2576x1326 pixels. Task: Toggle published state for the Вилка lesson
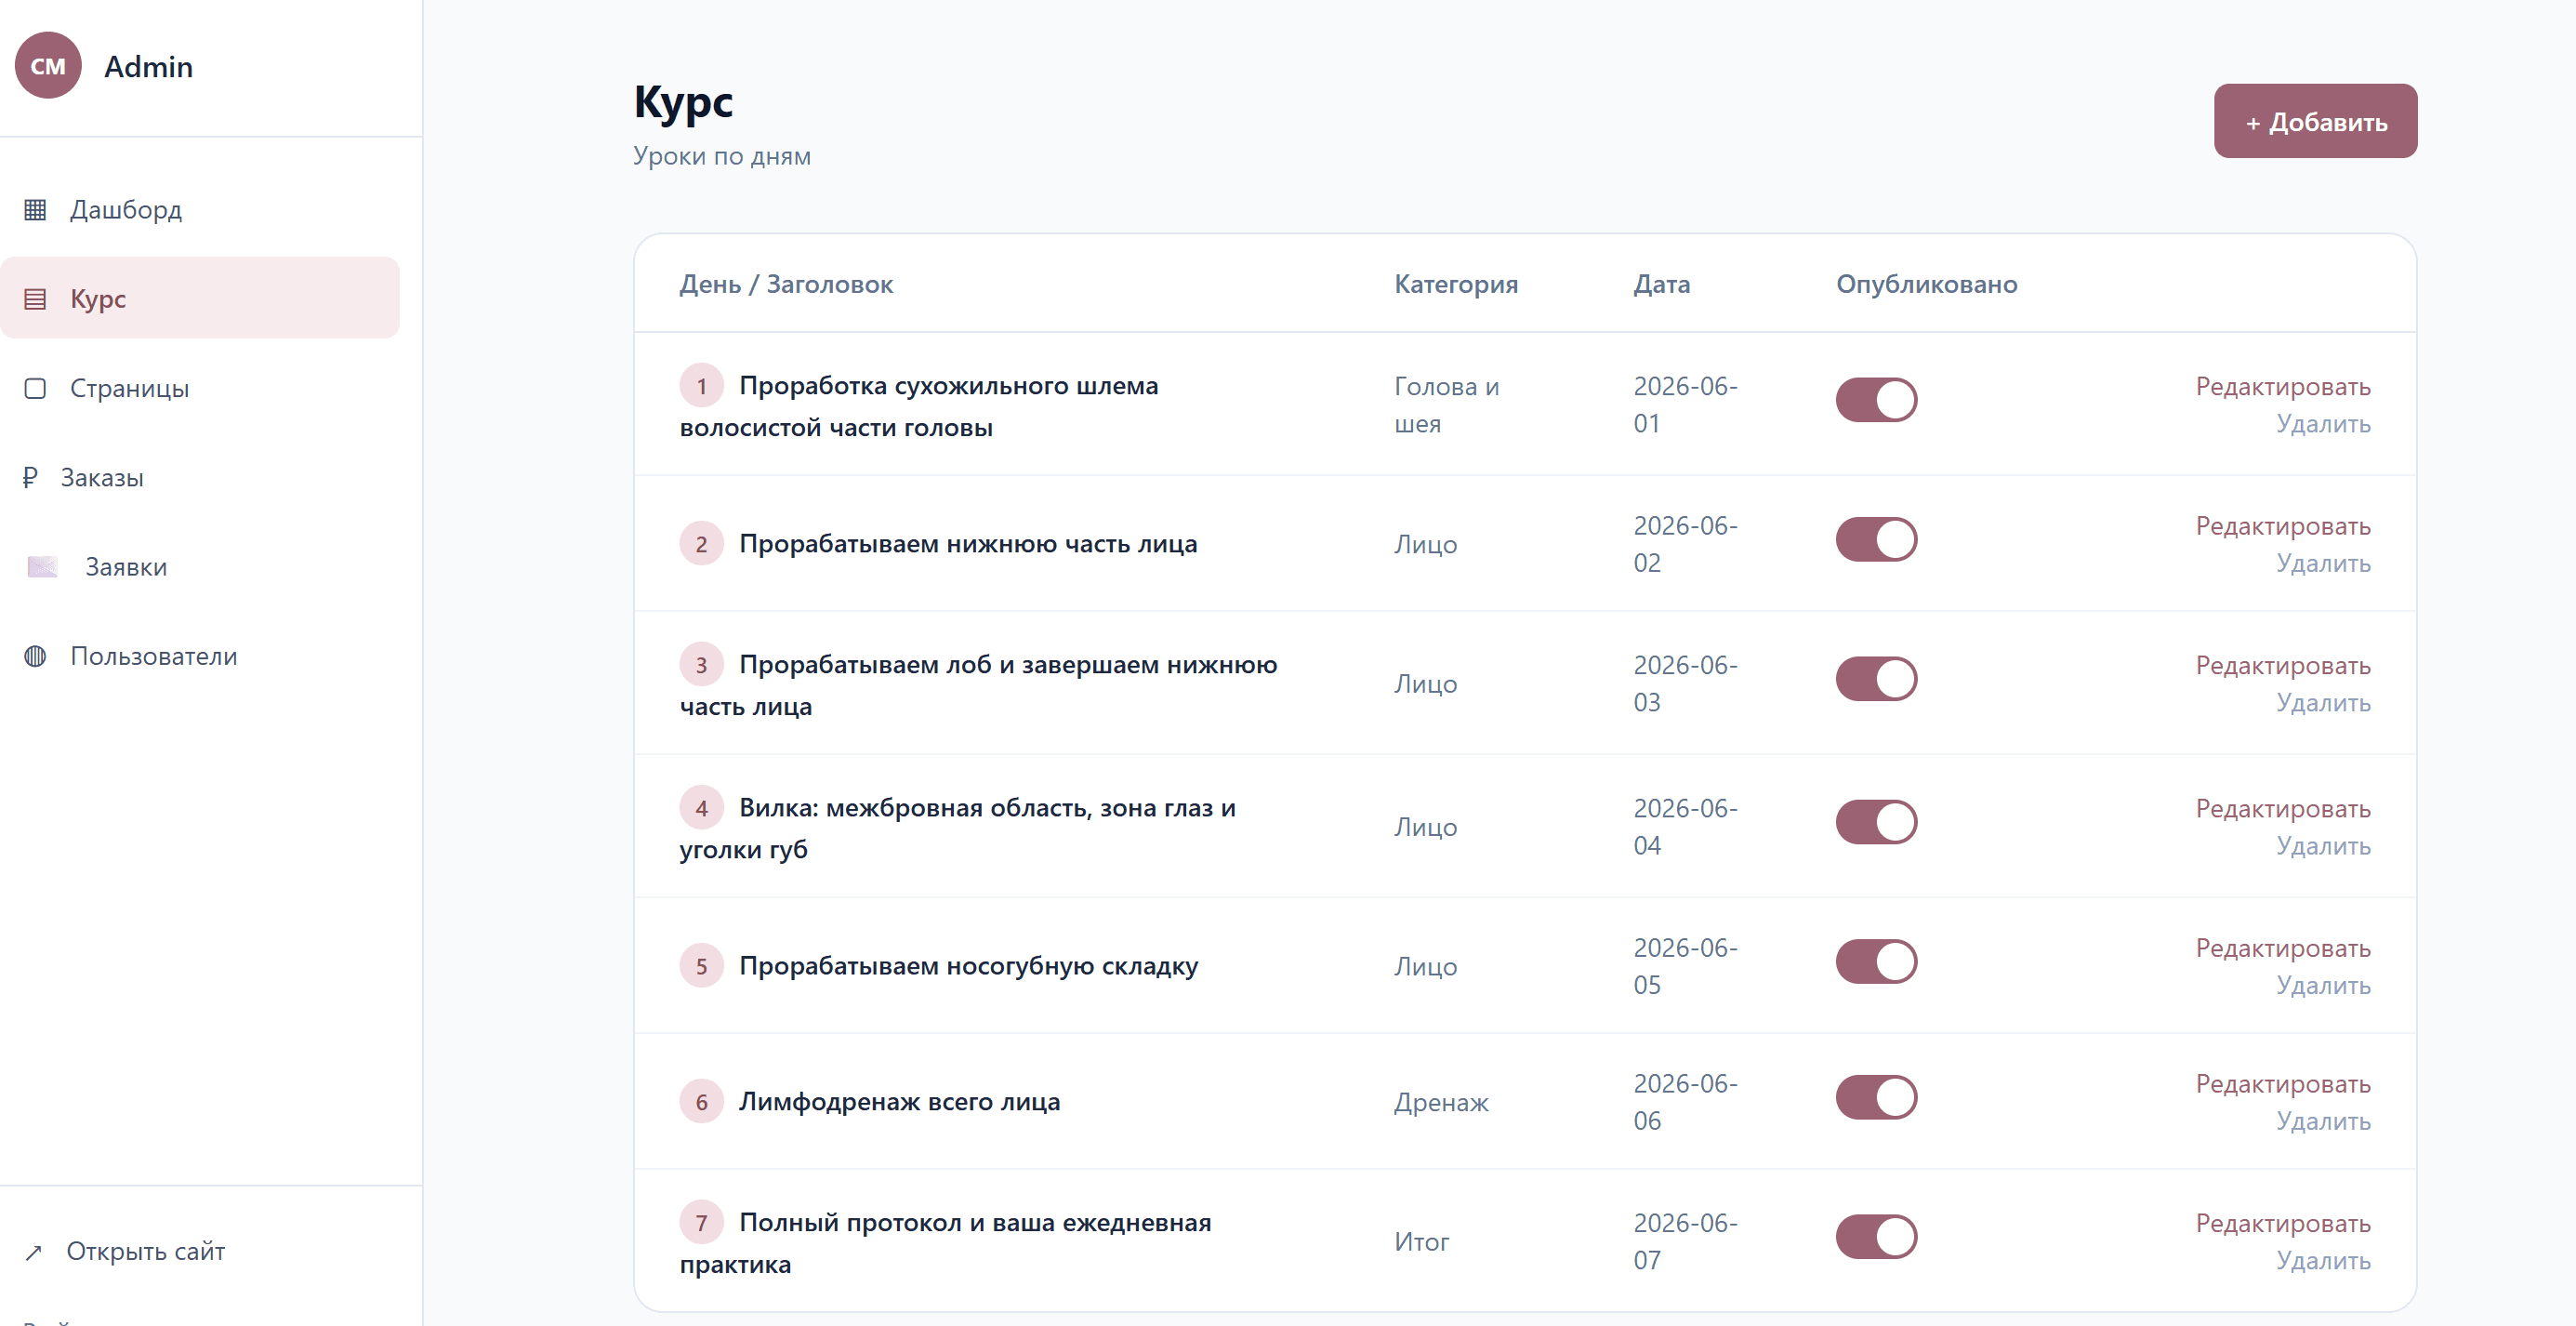[x=1876, y=822]
